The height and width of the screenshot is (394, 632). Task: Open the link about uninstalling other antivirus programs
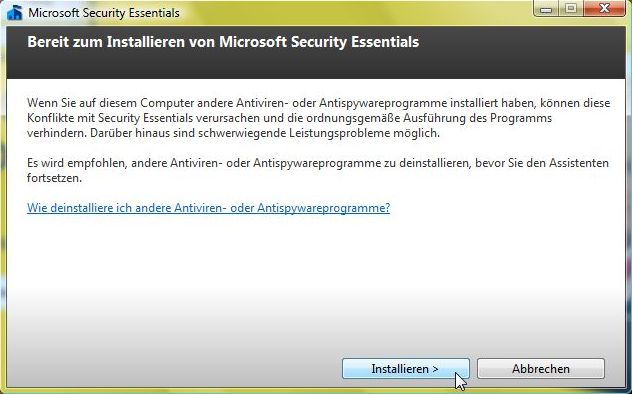pyautogui.click(x=208, y=208)
